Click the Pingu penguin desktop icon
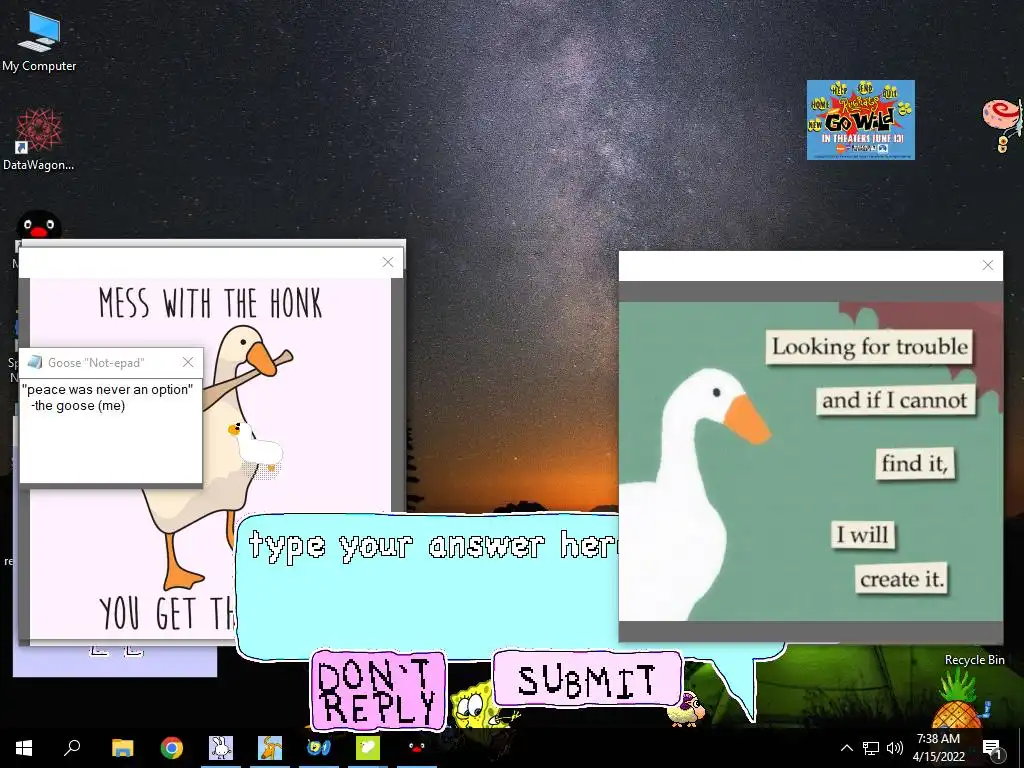Image resolution: width=1024 pixels, height=768 pixels. coord(39,226)
